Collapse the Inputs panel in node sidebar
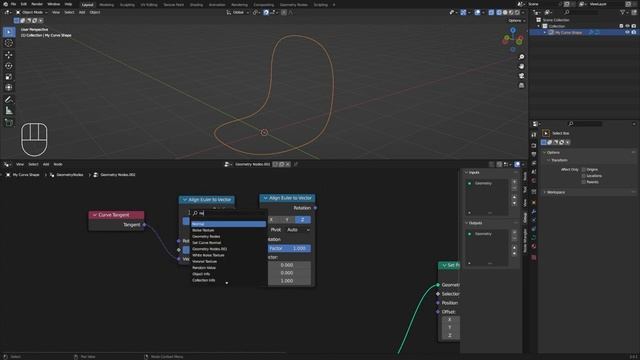This screenshot has width=640, height=360. (x=467, y=172)
